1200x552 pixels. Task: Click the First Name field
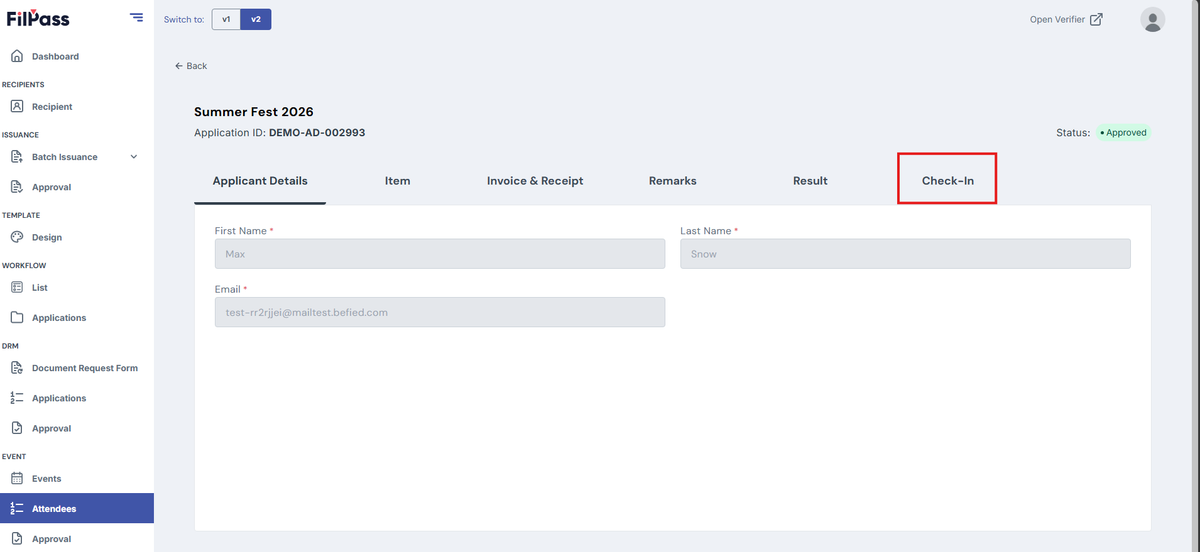pos(440,254)
